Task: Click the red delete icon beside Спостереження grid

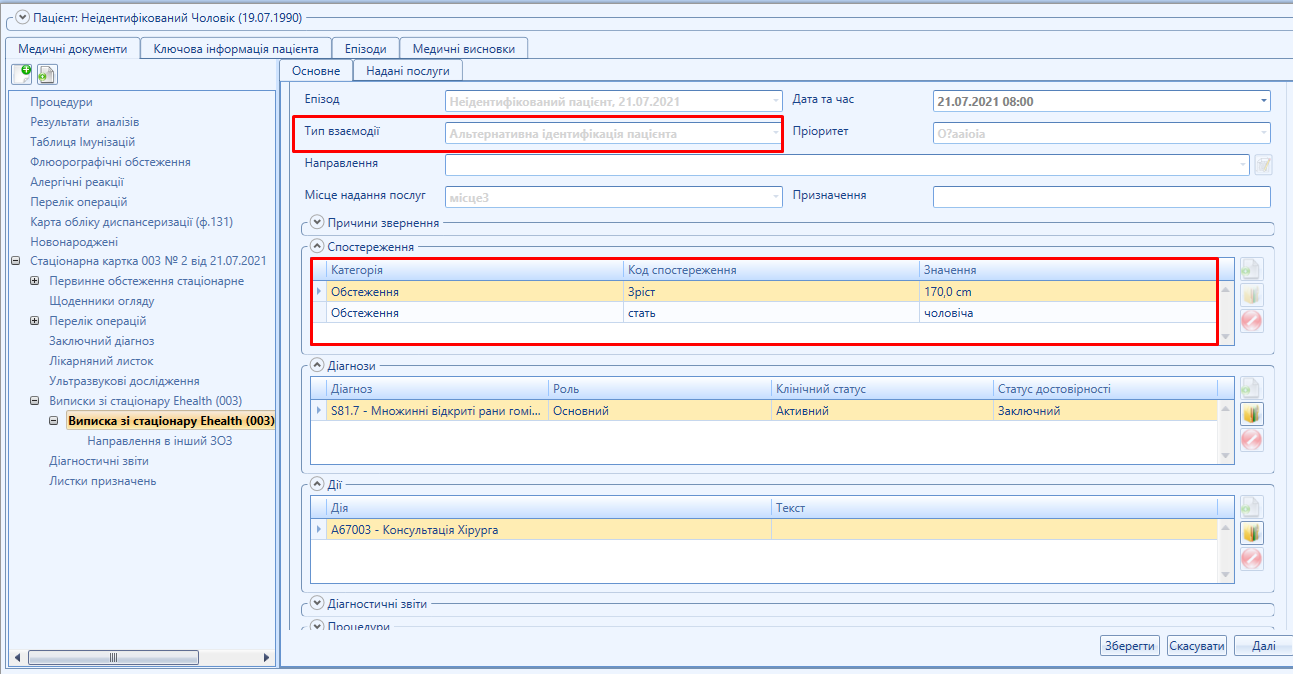Action: point(1251,321)
